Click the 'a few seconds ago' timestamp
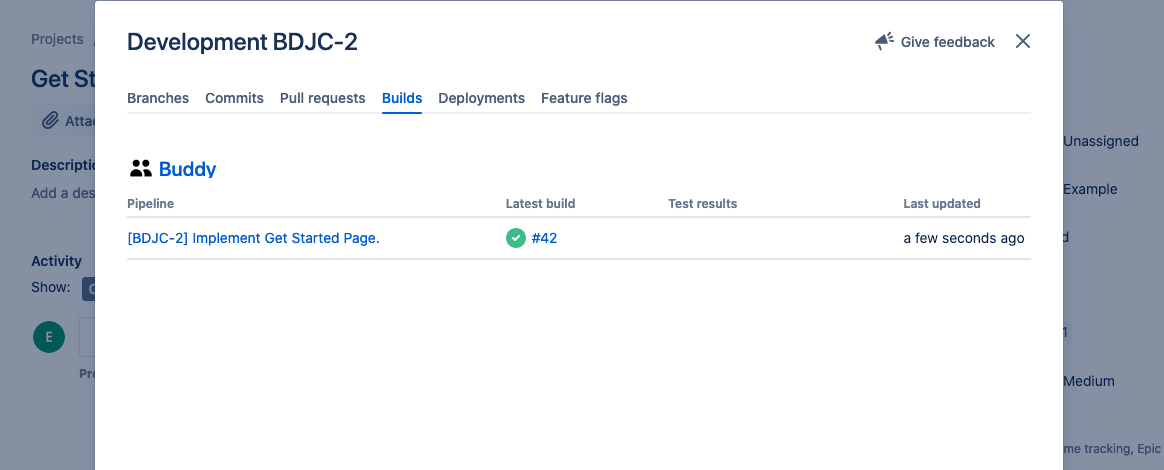 [964, 238]
